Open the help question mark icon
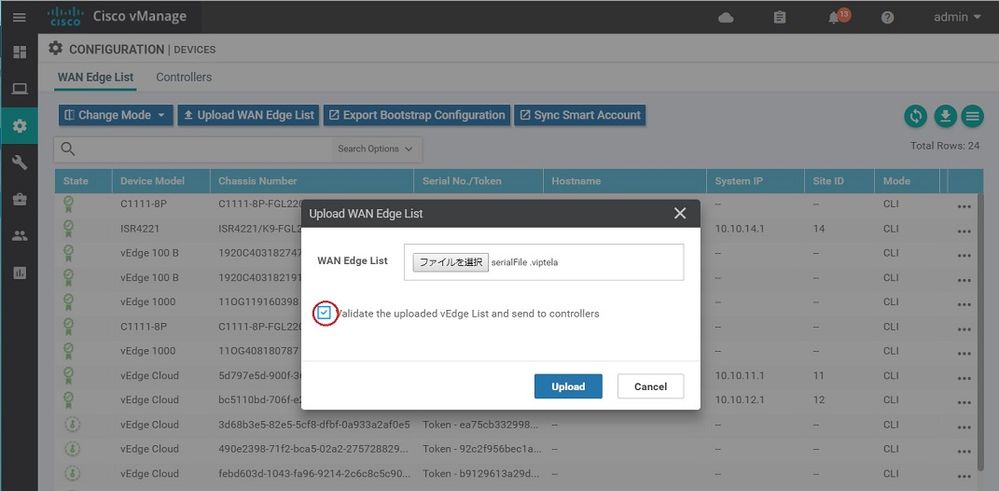Screen dimensions: 999x491 coord(888,17)
